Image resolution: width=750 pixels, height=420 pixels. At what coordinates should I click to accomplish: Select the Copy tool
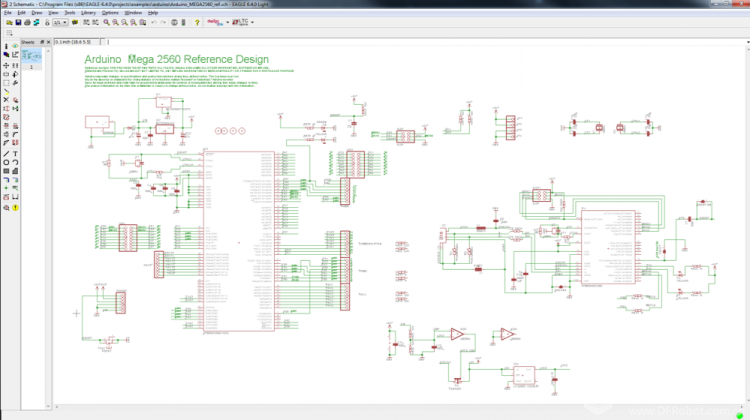[x=15, y=66]
